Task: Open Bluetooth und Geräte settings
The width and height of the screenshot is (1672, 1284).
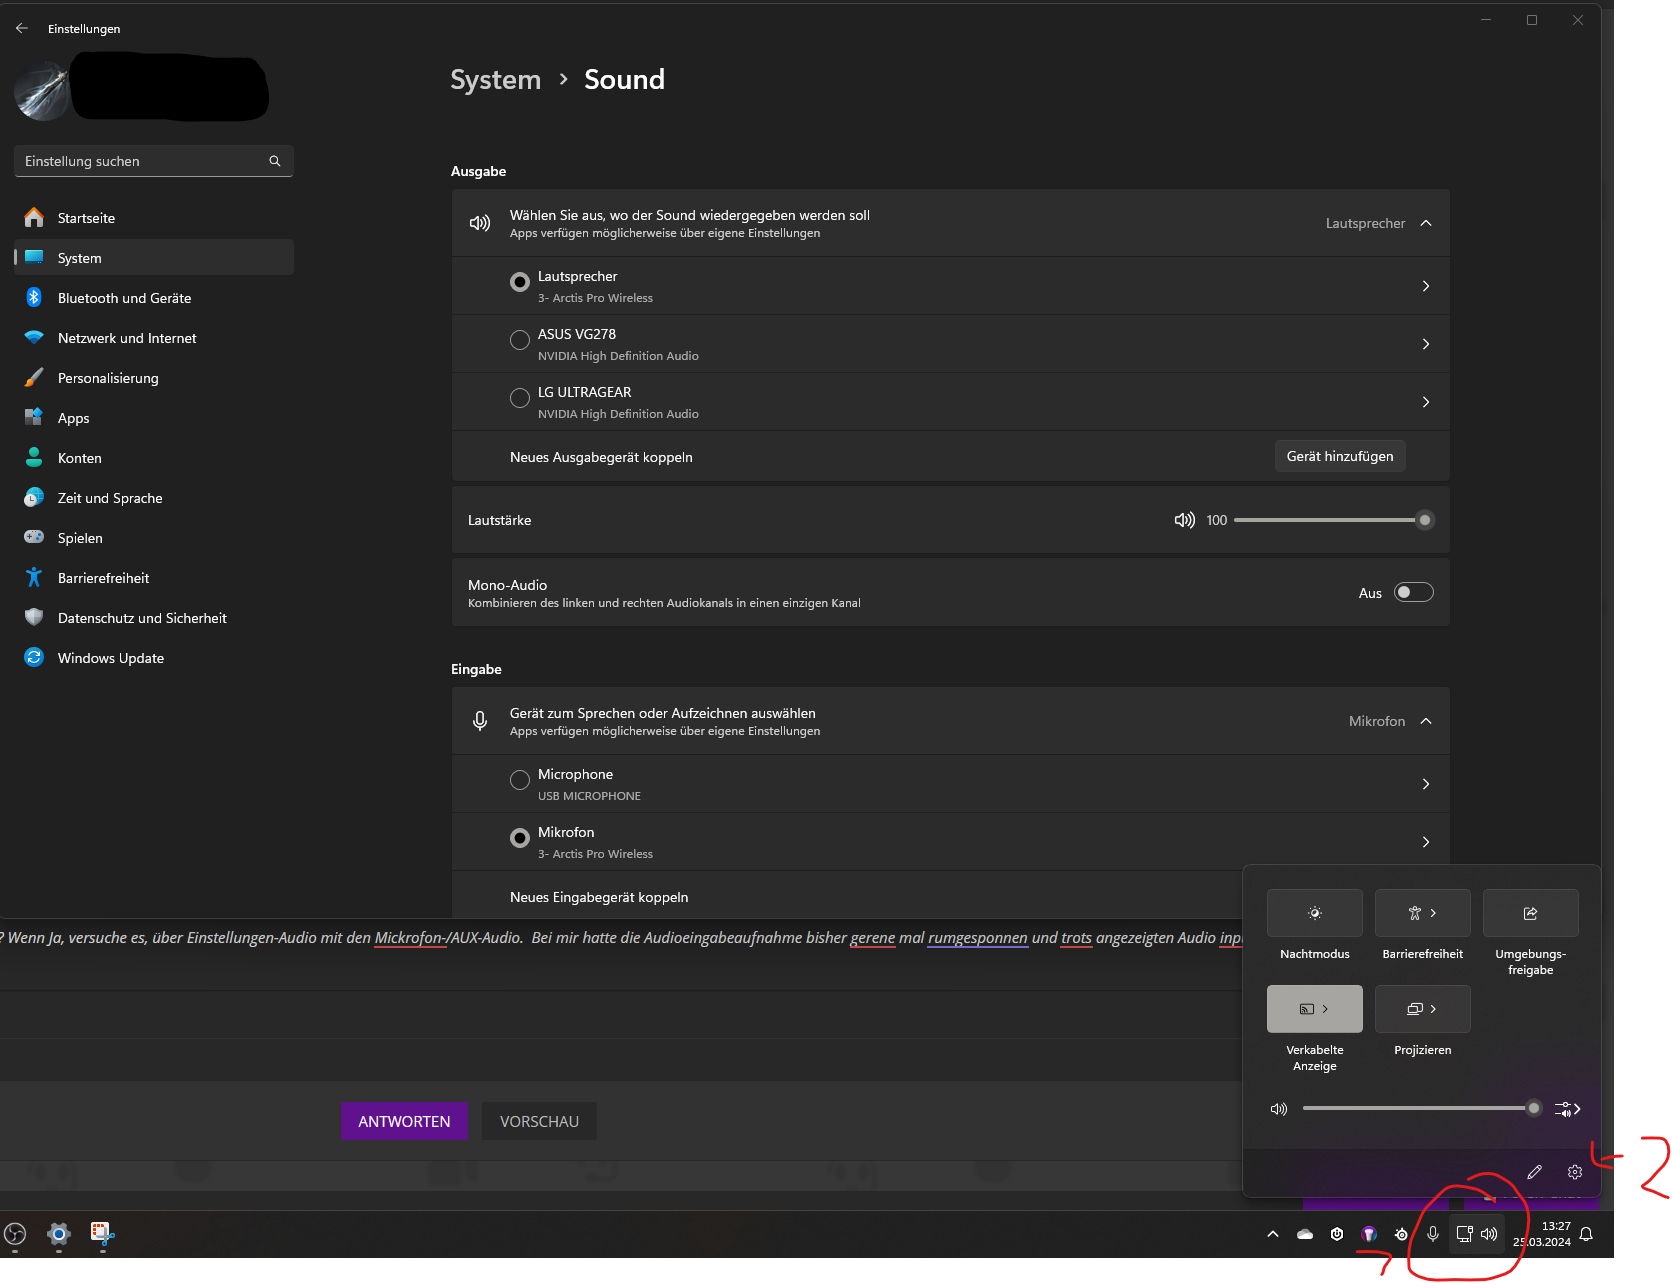Action: pyautogui.click(x=124, y=298)
